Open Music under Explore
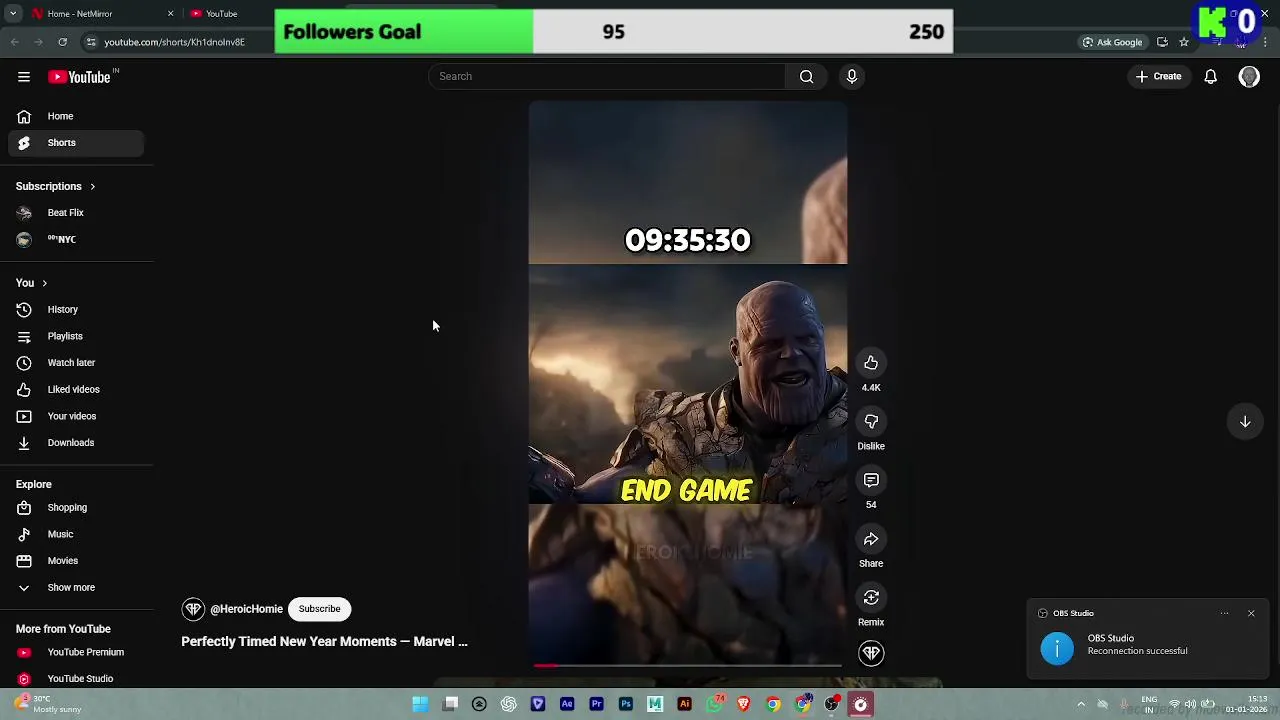 pos(76,534)
